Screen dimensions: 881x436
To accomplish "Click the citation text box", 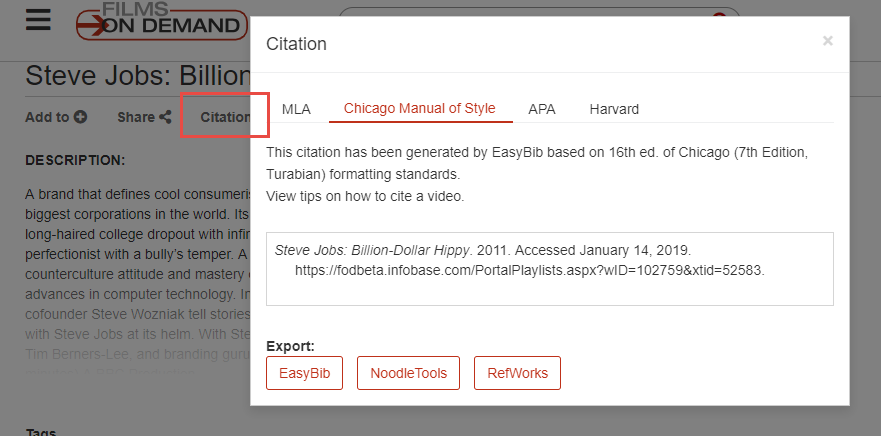I will point(550,269).
